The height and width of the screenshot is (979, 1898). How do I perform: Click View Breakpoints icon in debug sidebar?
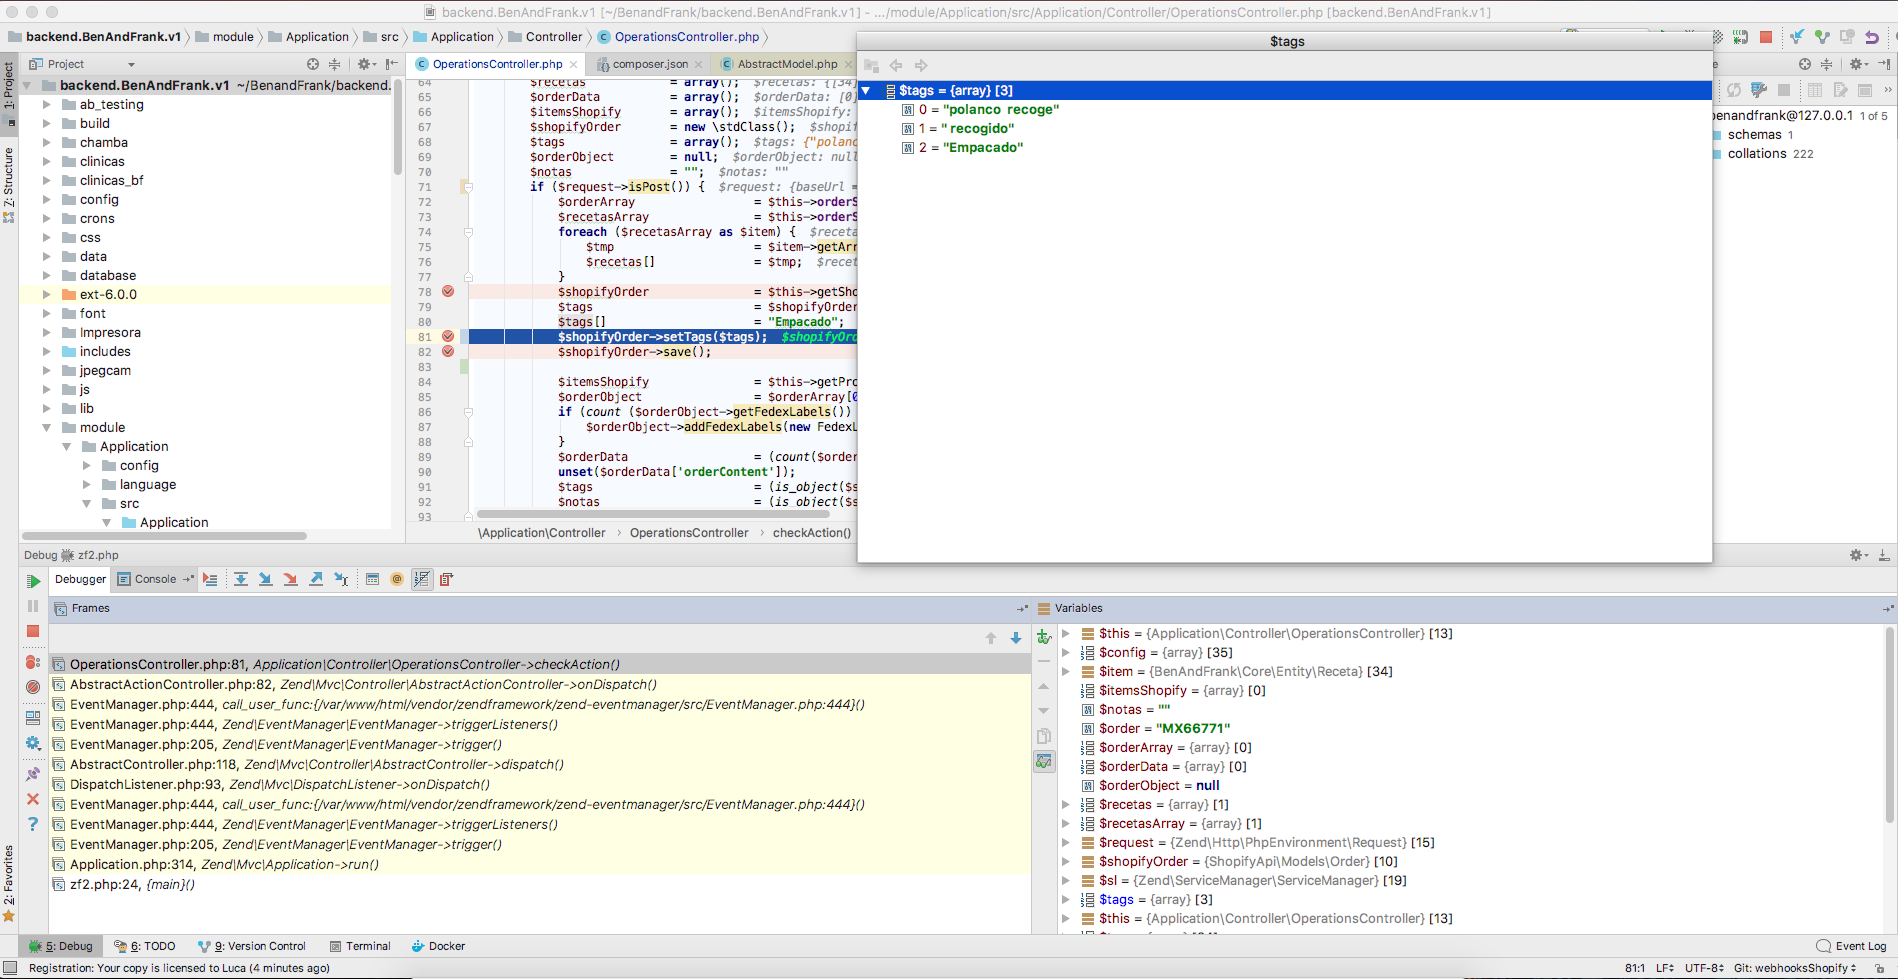coord(33,662)
